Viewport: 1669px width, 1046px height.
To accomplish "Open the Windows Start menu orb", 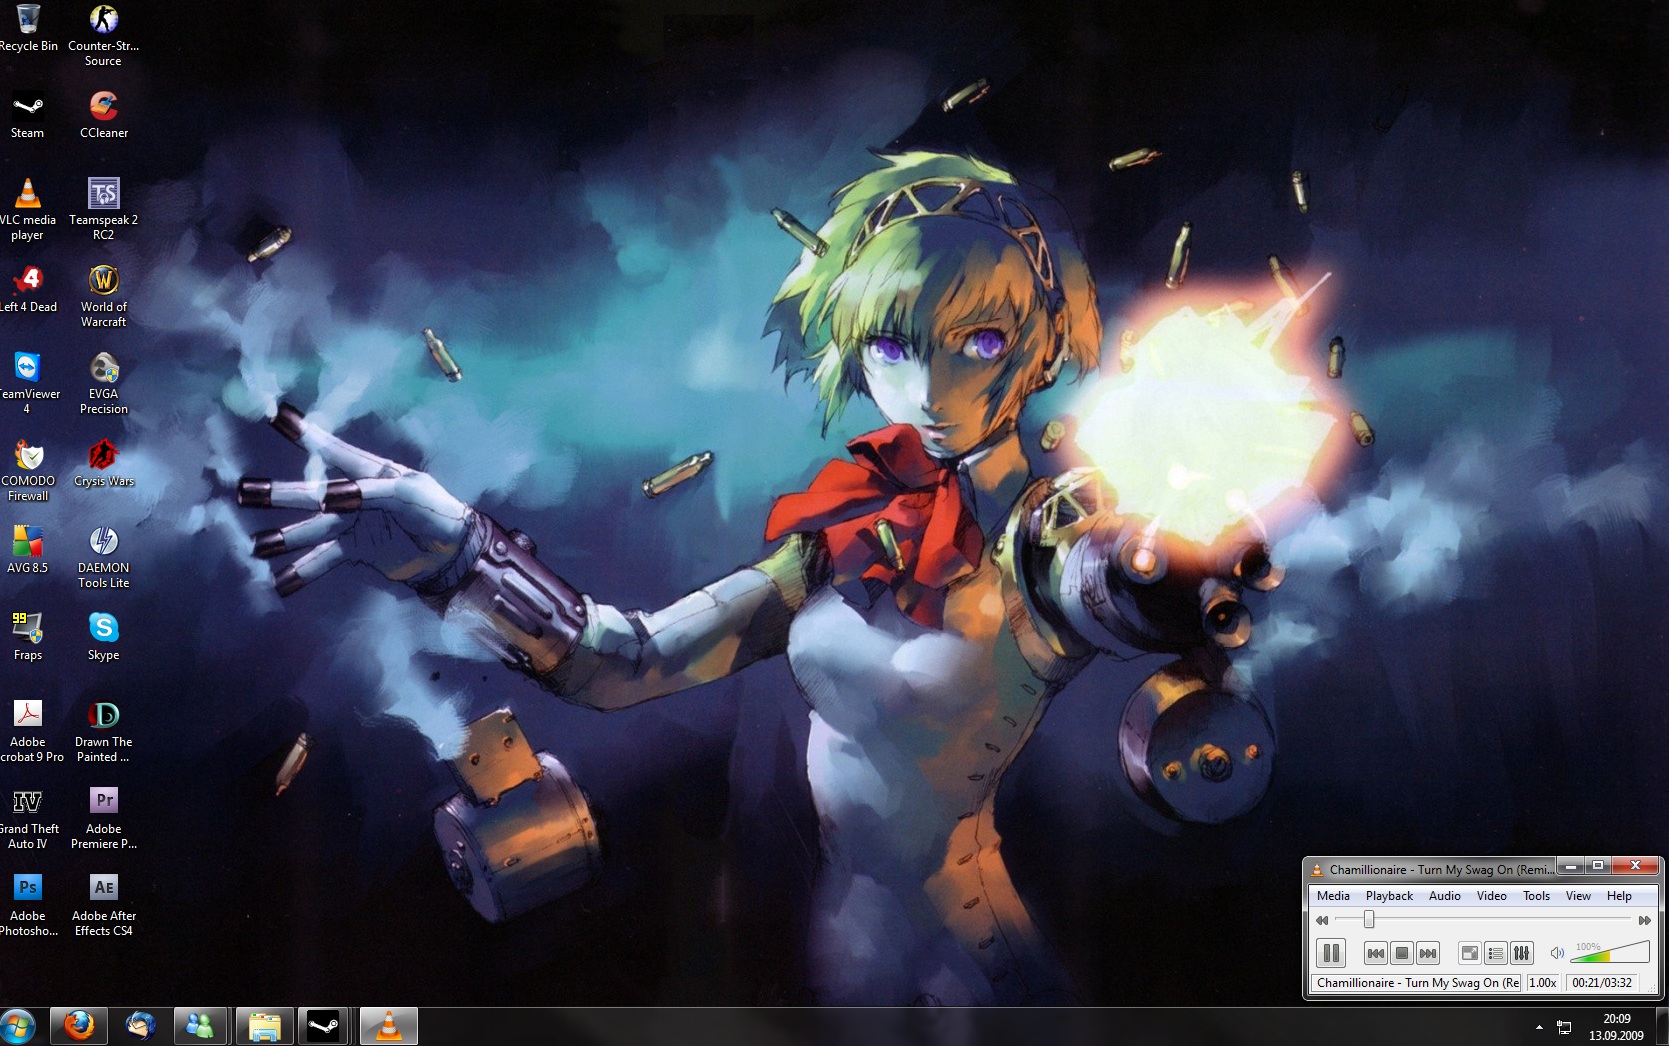I will 18,1026.
